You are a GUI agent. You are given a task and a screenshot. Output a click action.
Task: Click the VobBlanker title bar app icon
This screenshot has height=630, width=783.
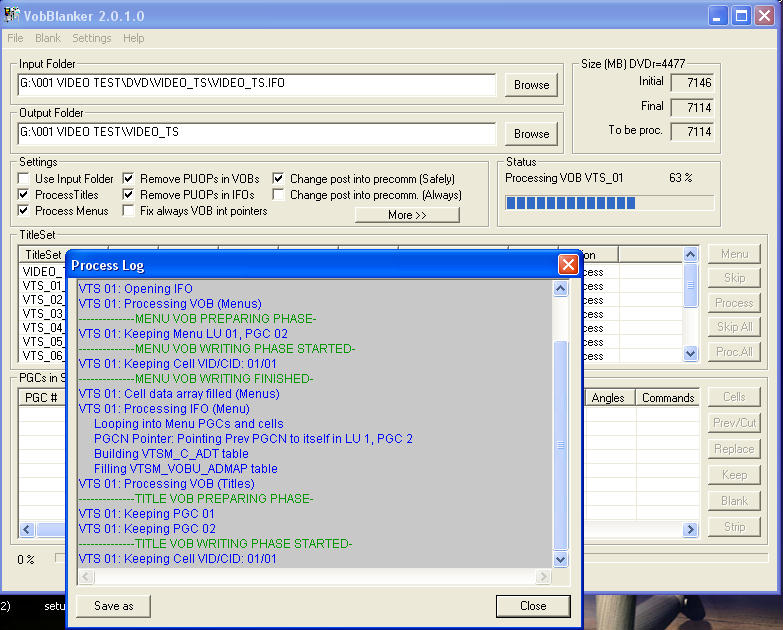coord(11,14)
